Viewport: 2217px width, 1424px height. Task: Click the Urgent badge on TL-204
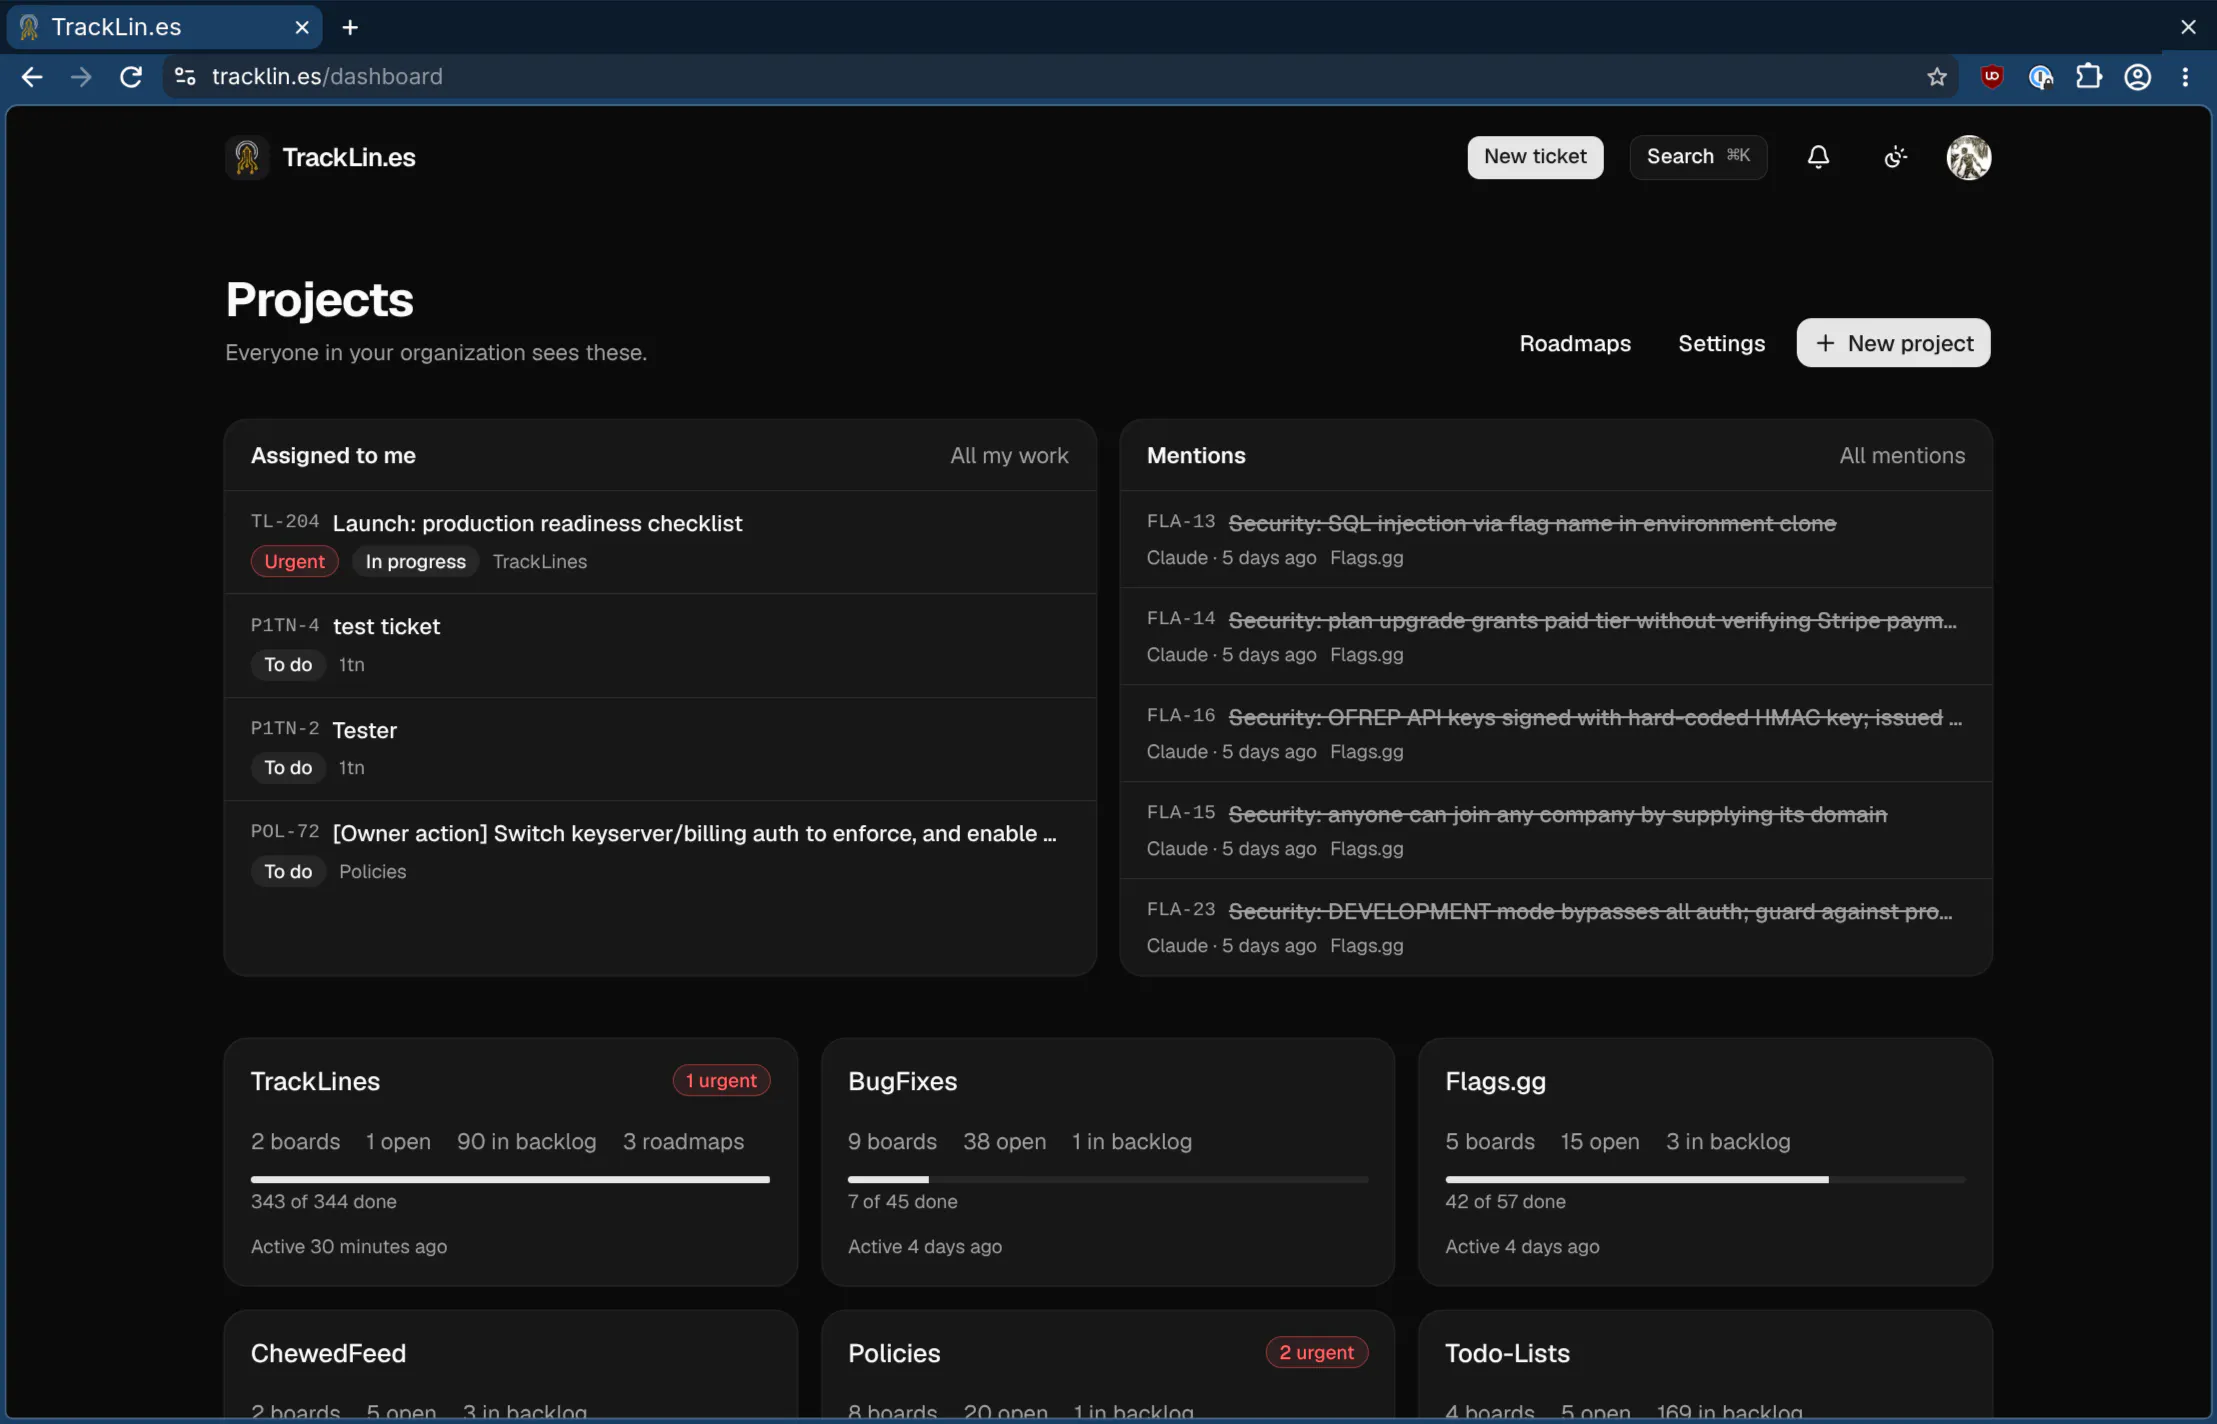tap(294, 561)
